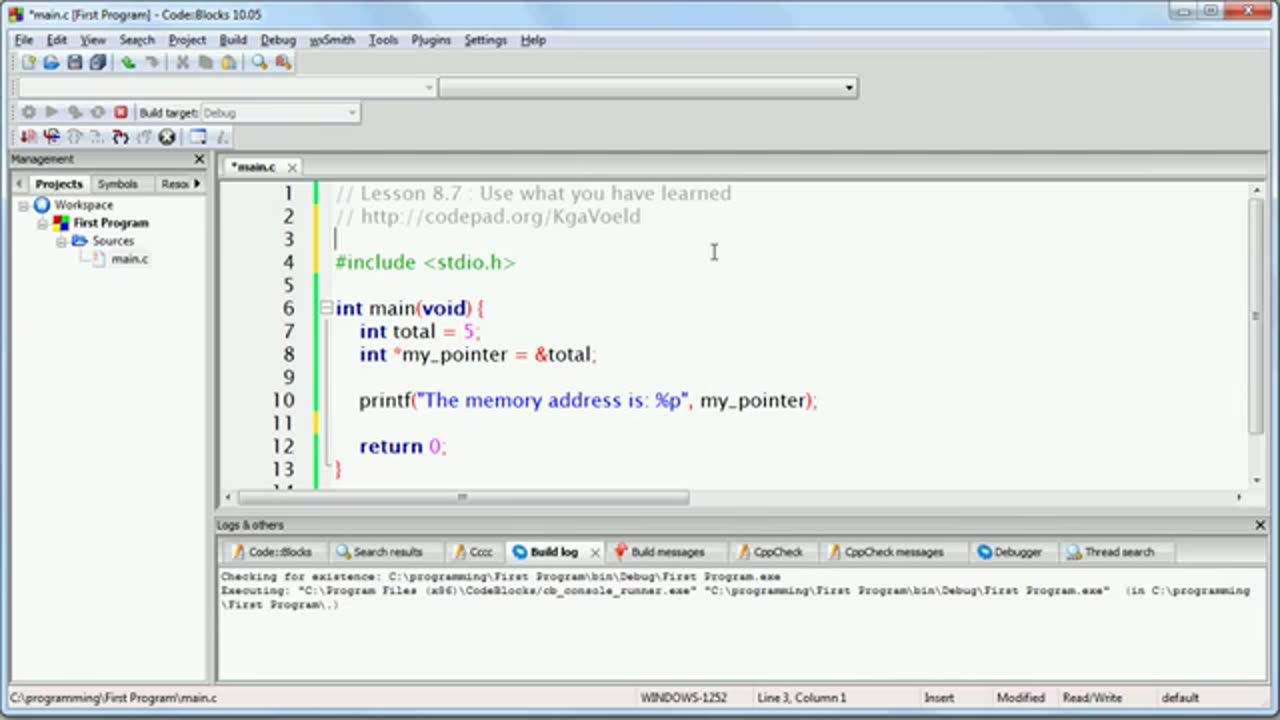
Task: Click the Copy toolbar icon
Action: pos(205,62)
